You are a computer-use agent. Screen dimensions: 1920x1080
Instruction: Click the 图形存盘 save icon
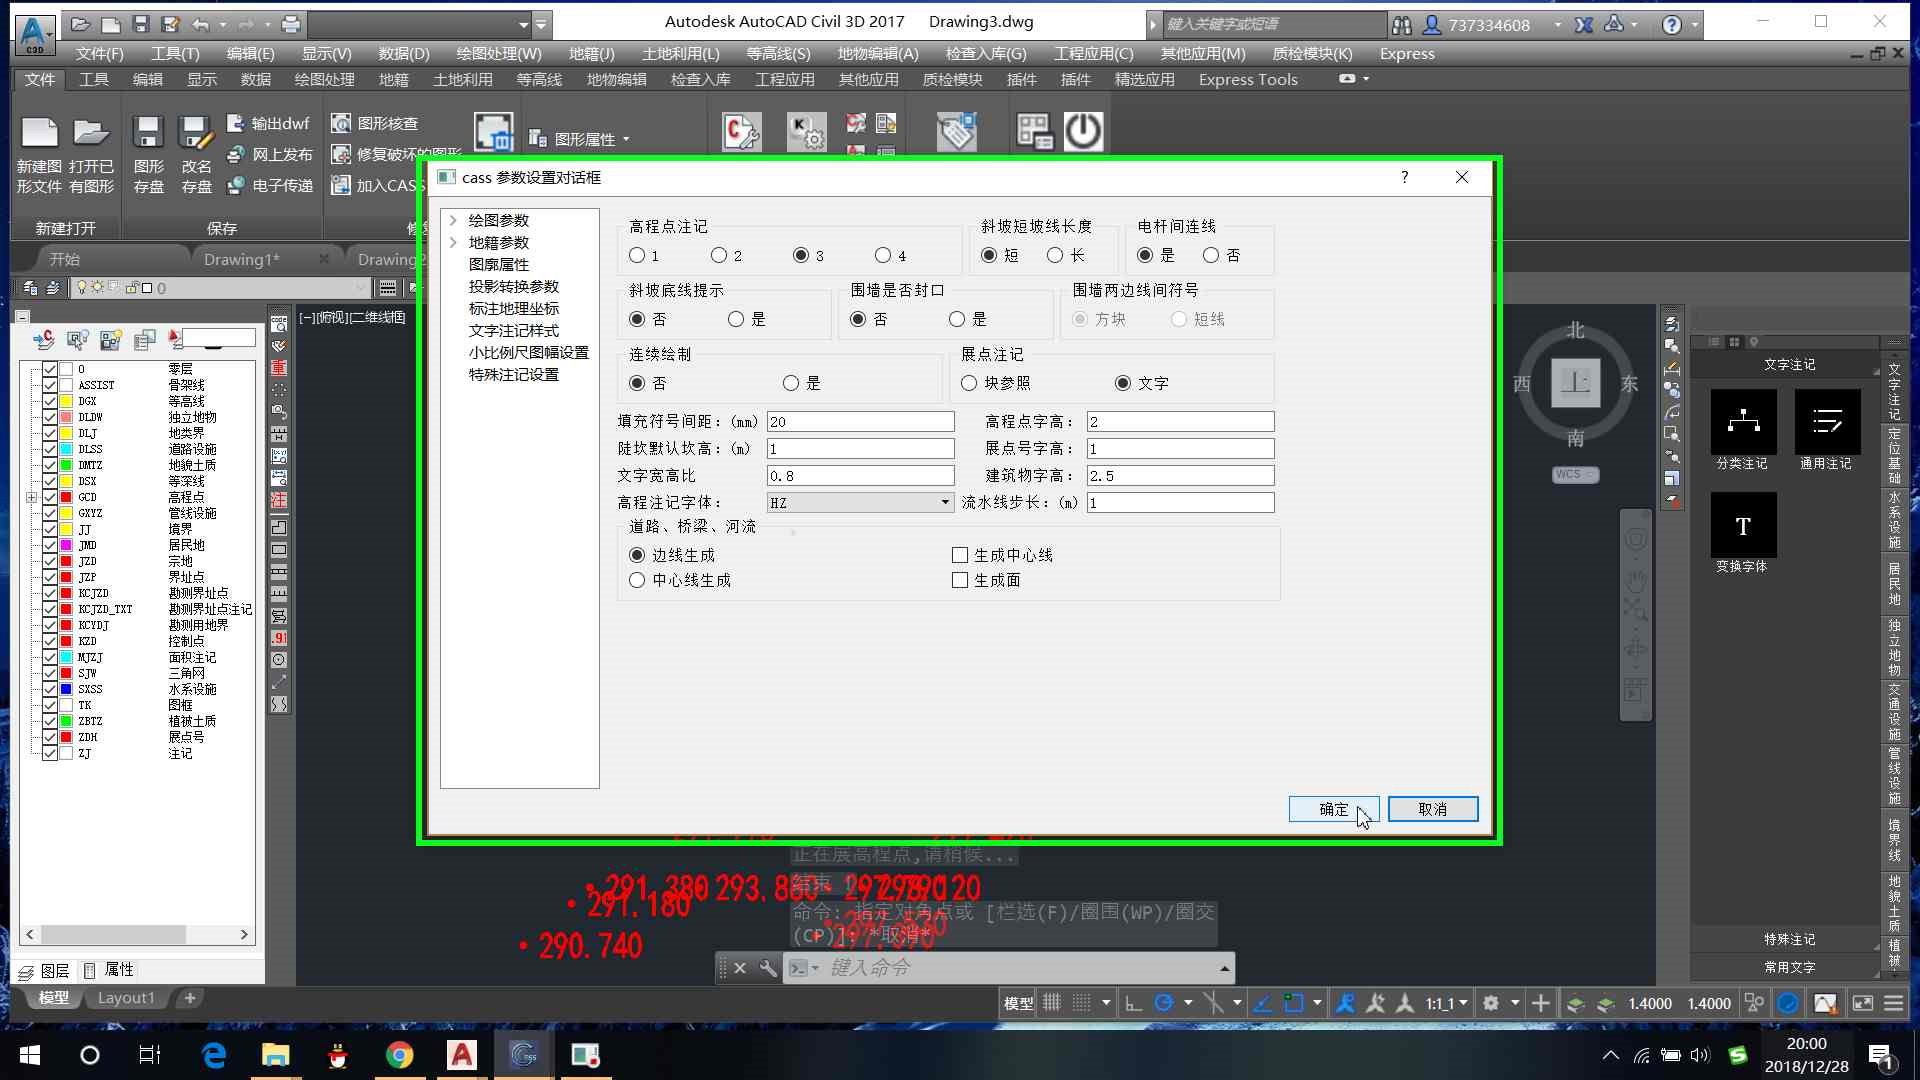tap(148, 133)
